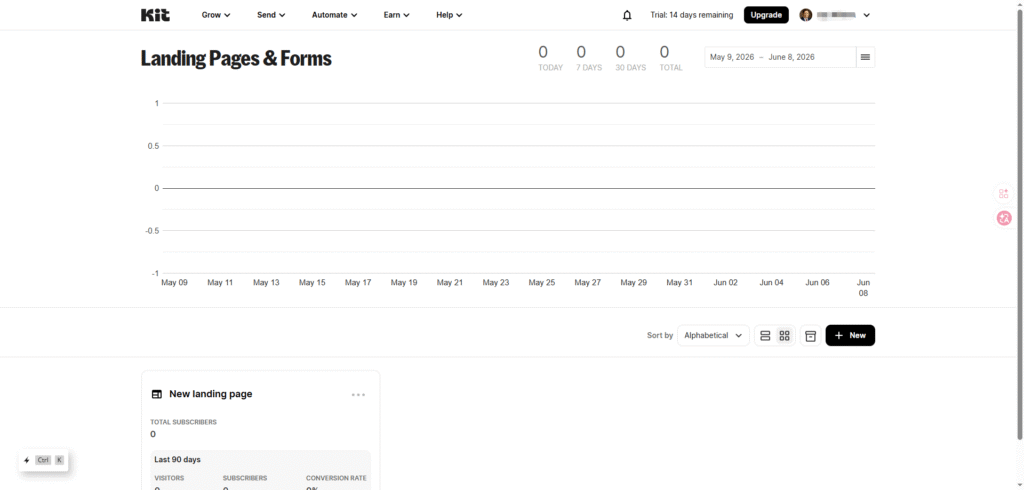Open the archived forms icon
This screenshot has height=490, width=1024.
[810, 335]
